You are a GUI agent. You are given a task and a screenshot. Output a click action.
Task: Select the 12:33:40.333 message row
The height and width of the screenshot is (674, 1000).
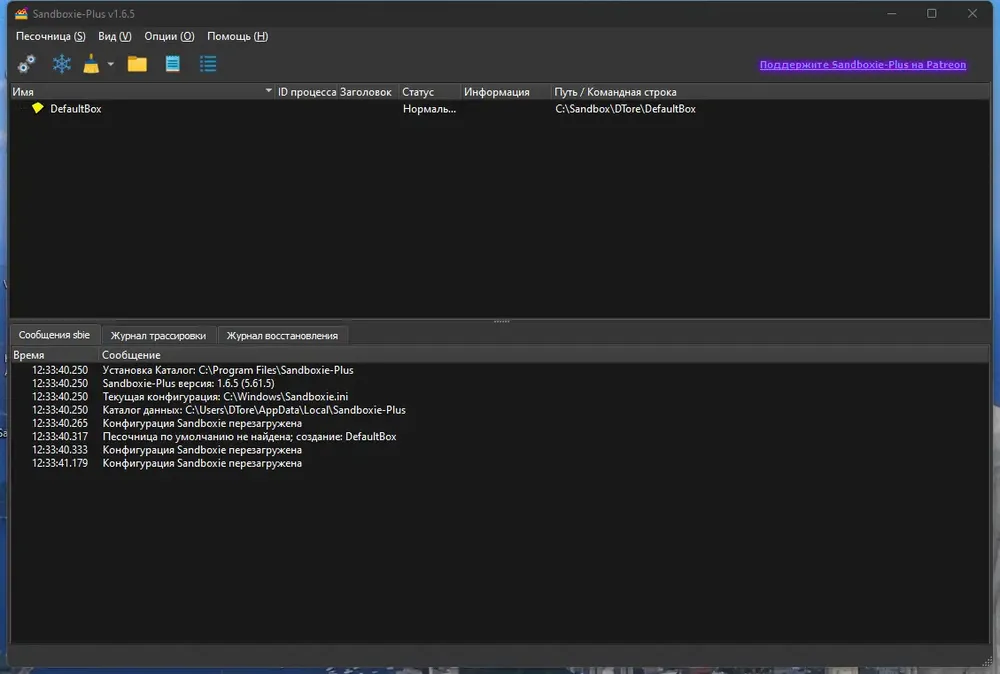pyautogui.click(x=500, y=450)
